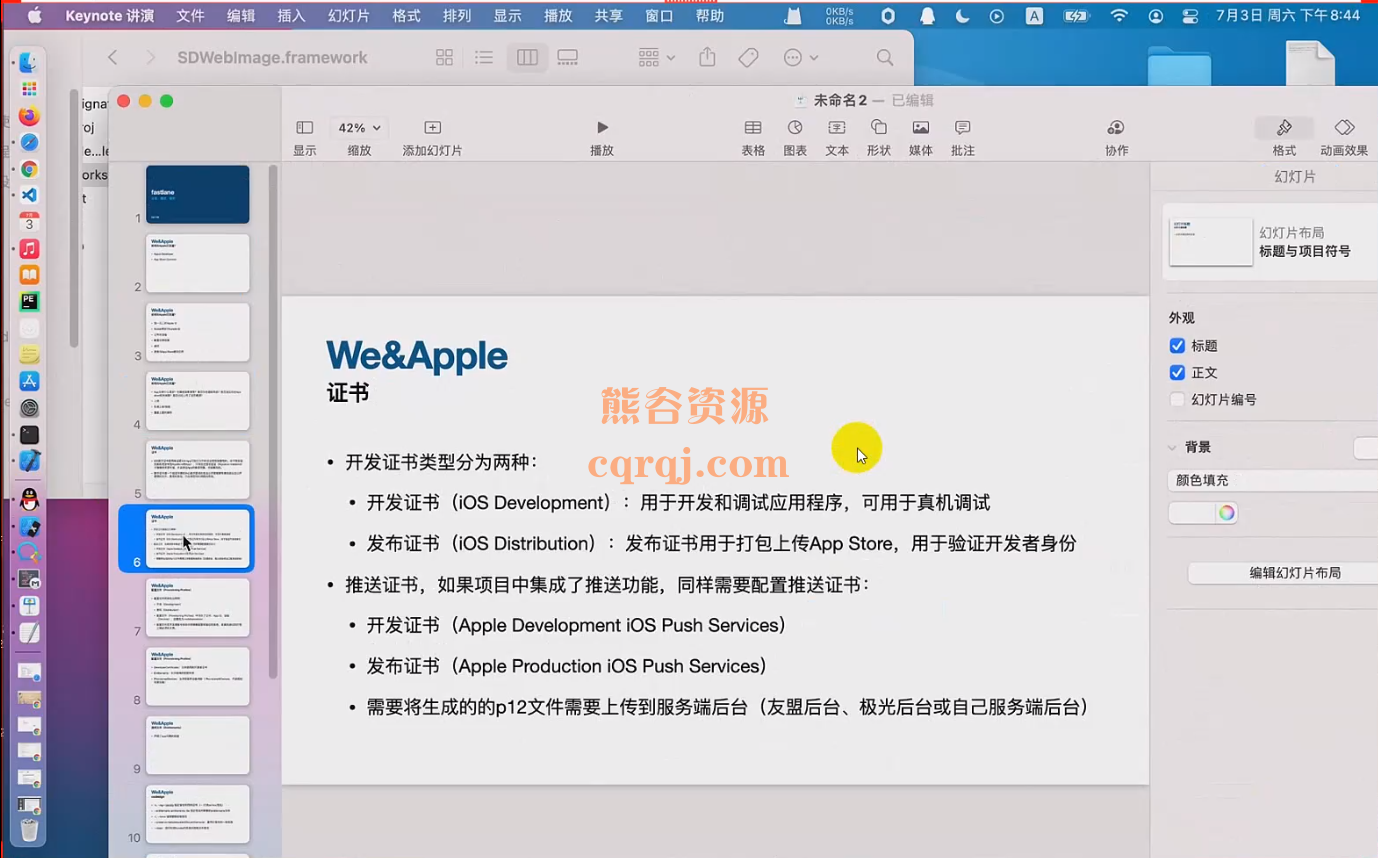
Task: Open the 媒体 media picker
Action: (x=921, y=138)
